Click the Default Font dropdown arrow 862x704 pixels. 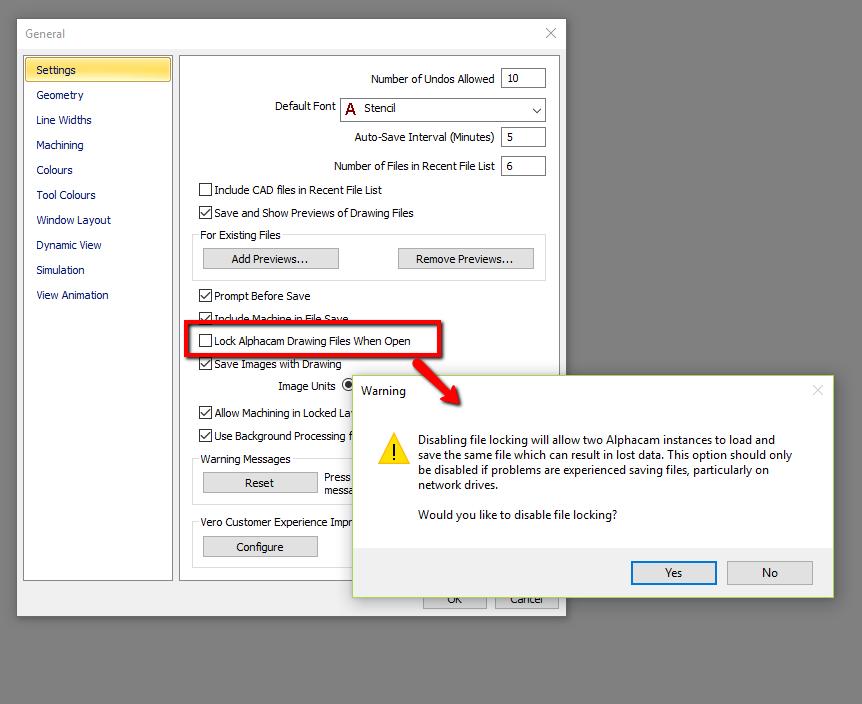point(537,110)
